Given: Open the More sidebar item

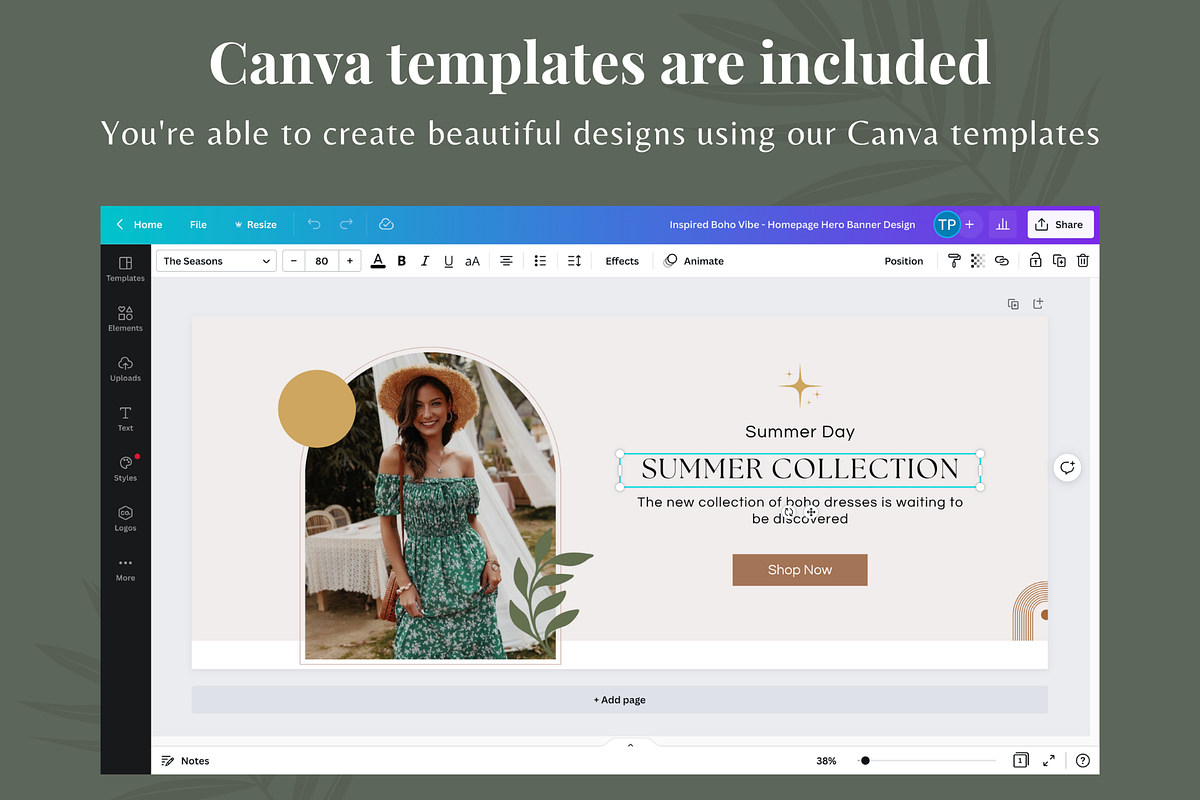Looking at the screenshot, I should pyautogui.click(x=125, y=568).
